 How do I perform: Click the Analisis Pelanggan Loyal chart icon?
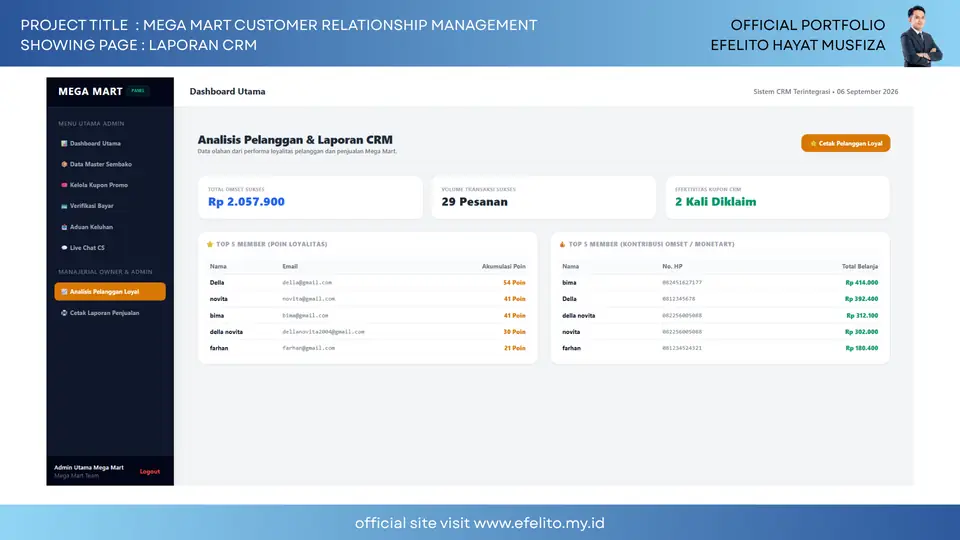tap(64, 292)
